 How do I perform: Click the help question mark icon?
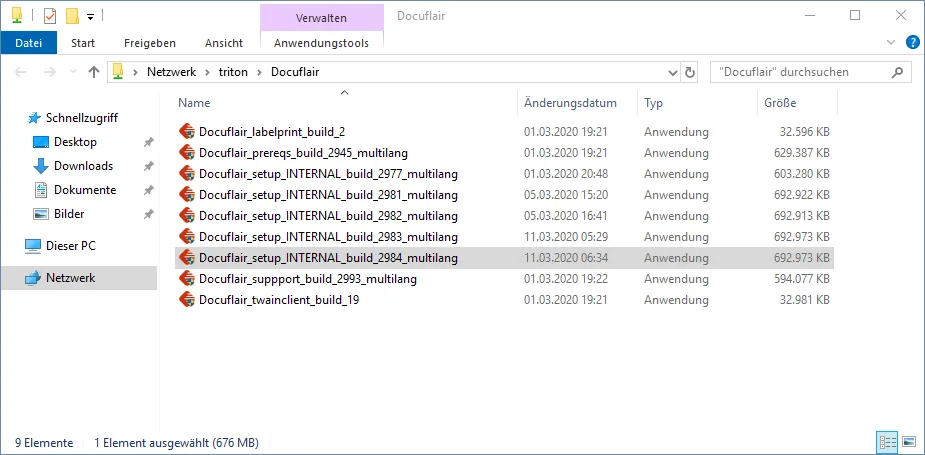tap(912, 43)
